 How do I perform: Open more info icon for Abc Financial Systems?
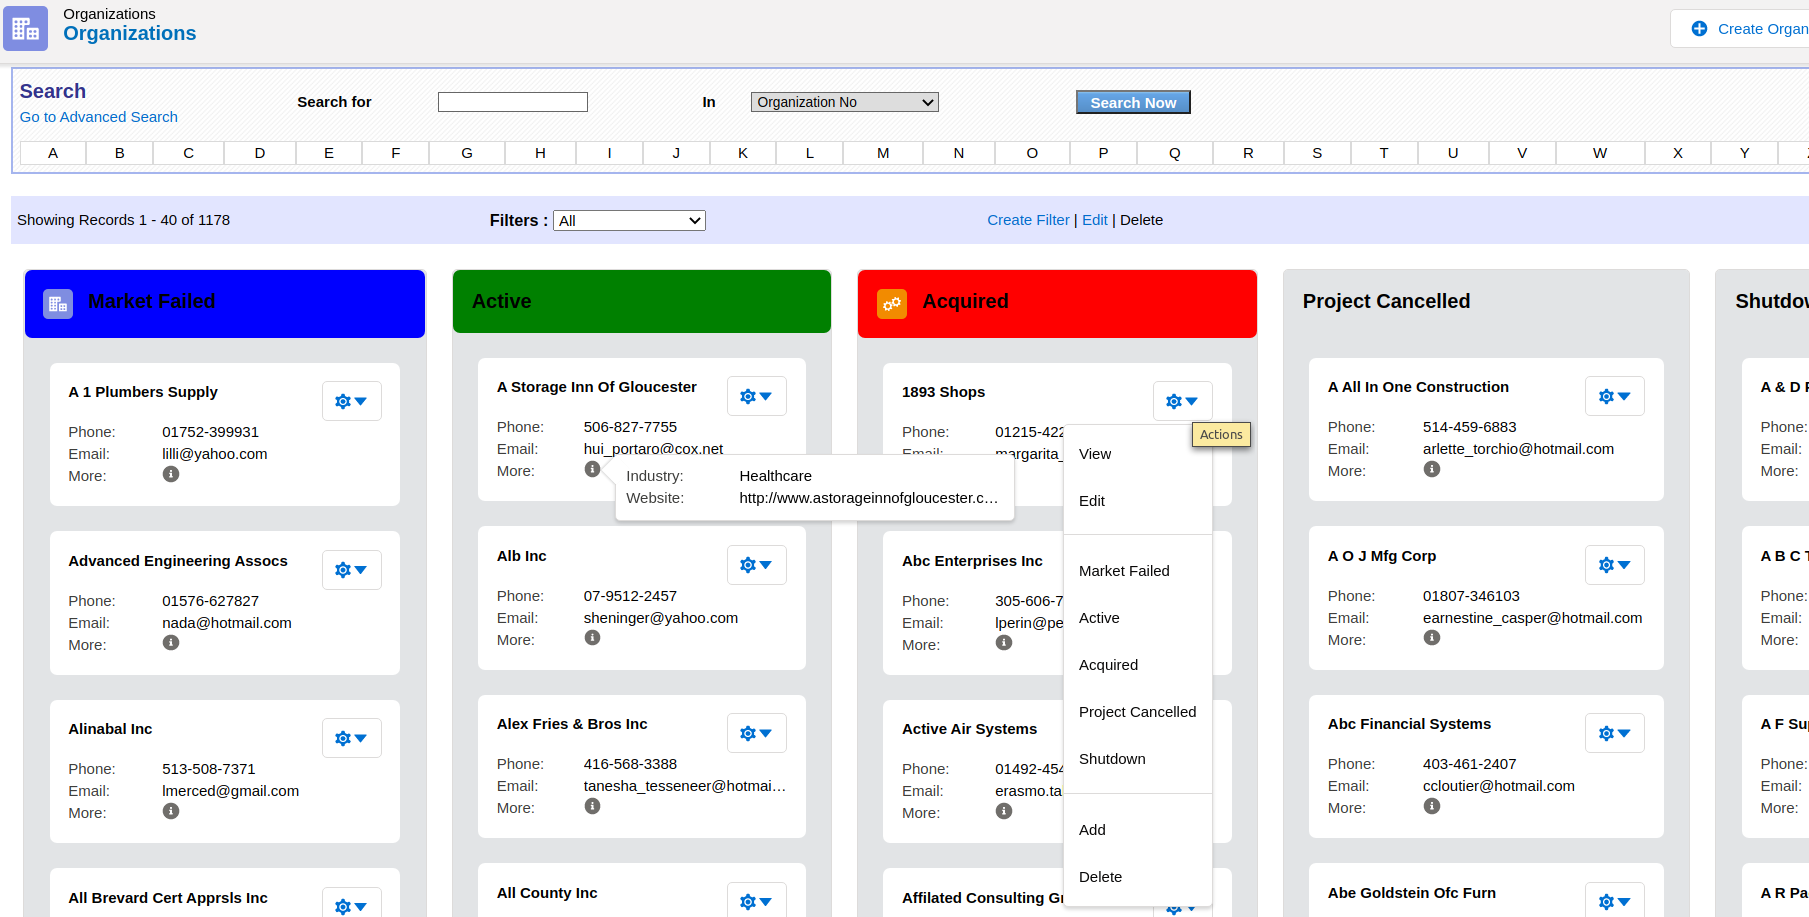pos(1432,806)
